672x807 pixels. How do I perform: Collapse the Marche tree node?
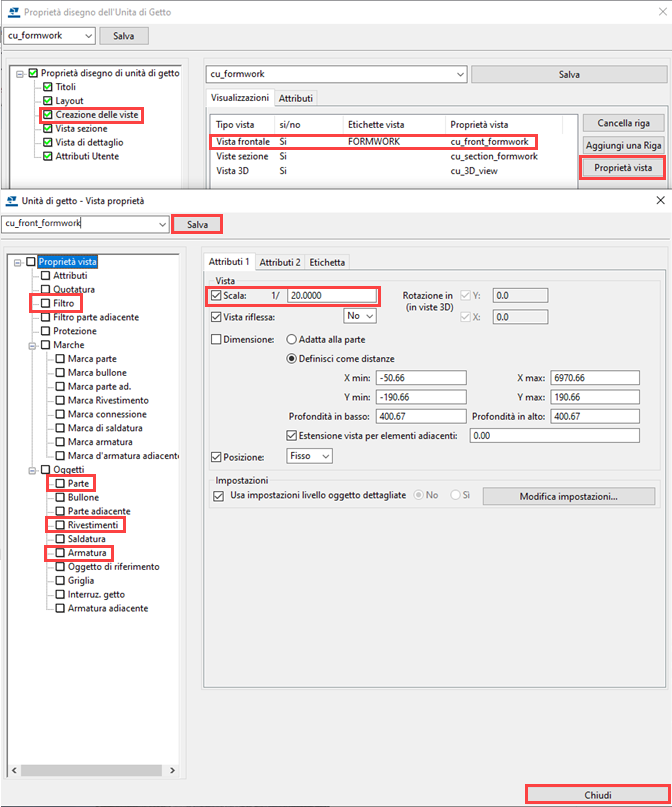point(32,346)
